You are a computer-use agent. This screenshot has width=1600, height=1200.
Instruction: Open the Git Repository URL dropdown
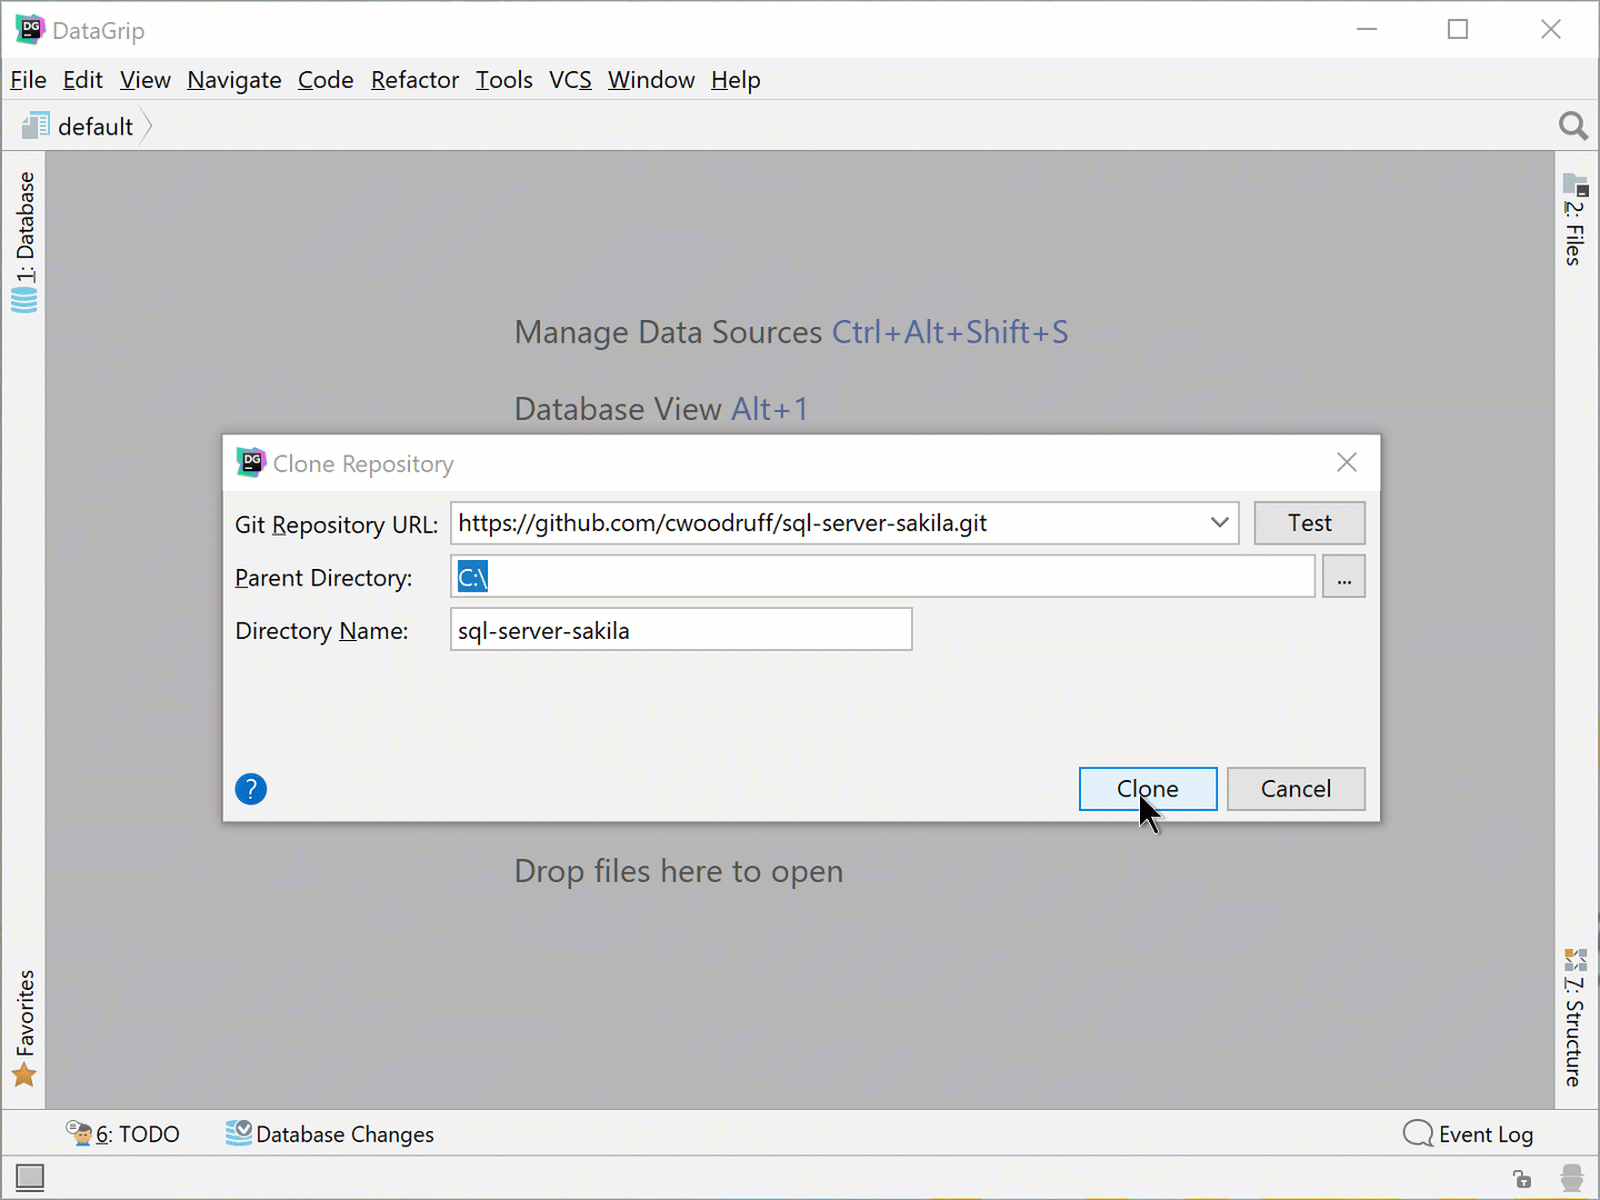[1219, 523]
